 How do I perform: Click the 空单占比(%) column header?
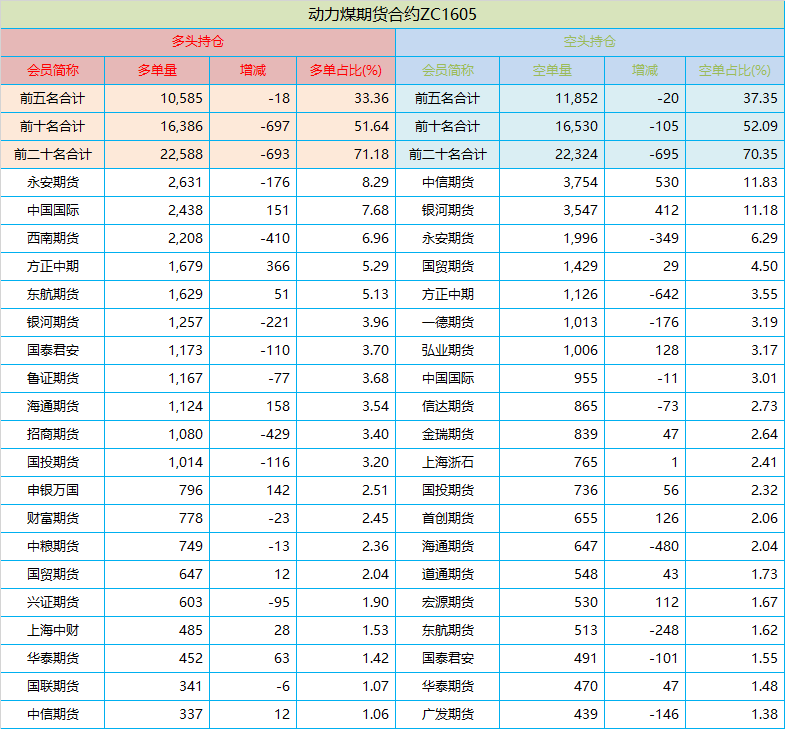(734, 71)
